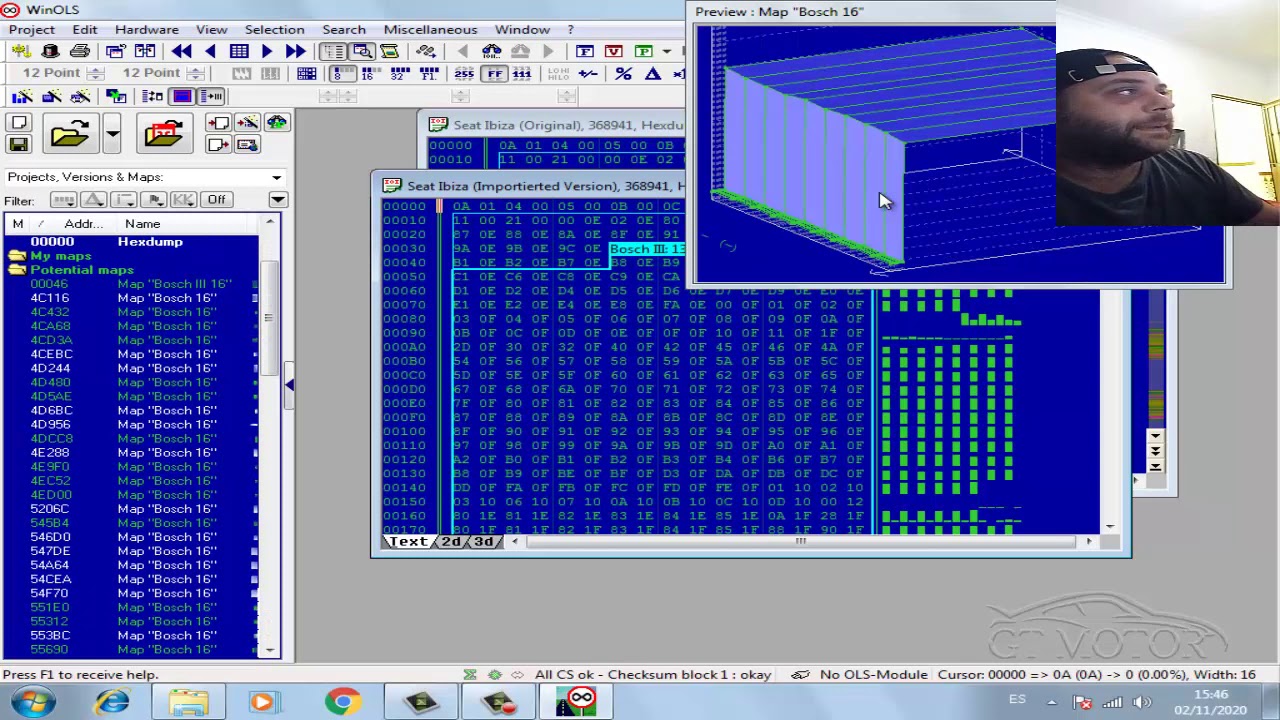1280x720 pixels.
Task: Open the first filter dropdown next to Filter label
Action: [63, 200]
